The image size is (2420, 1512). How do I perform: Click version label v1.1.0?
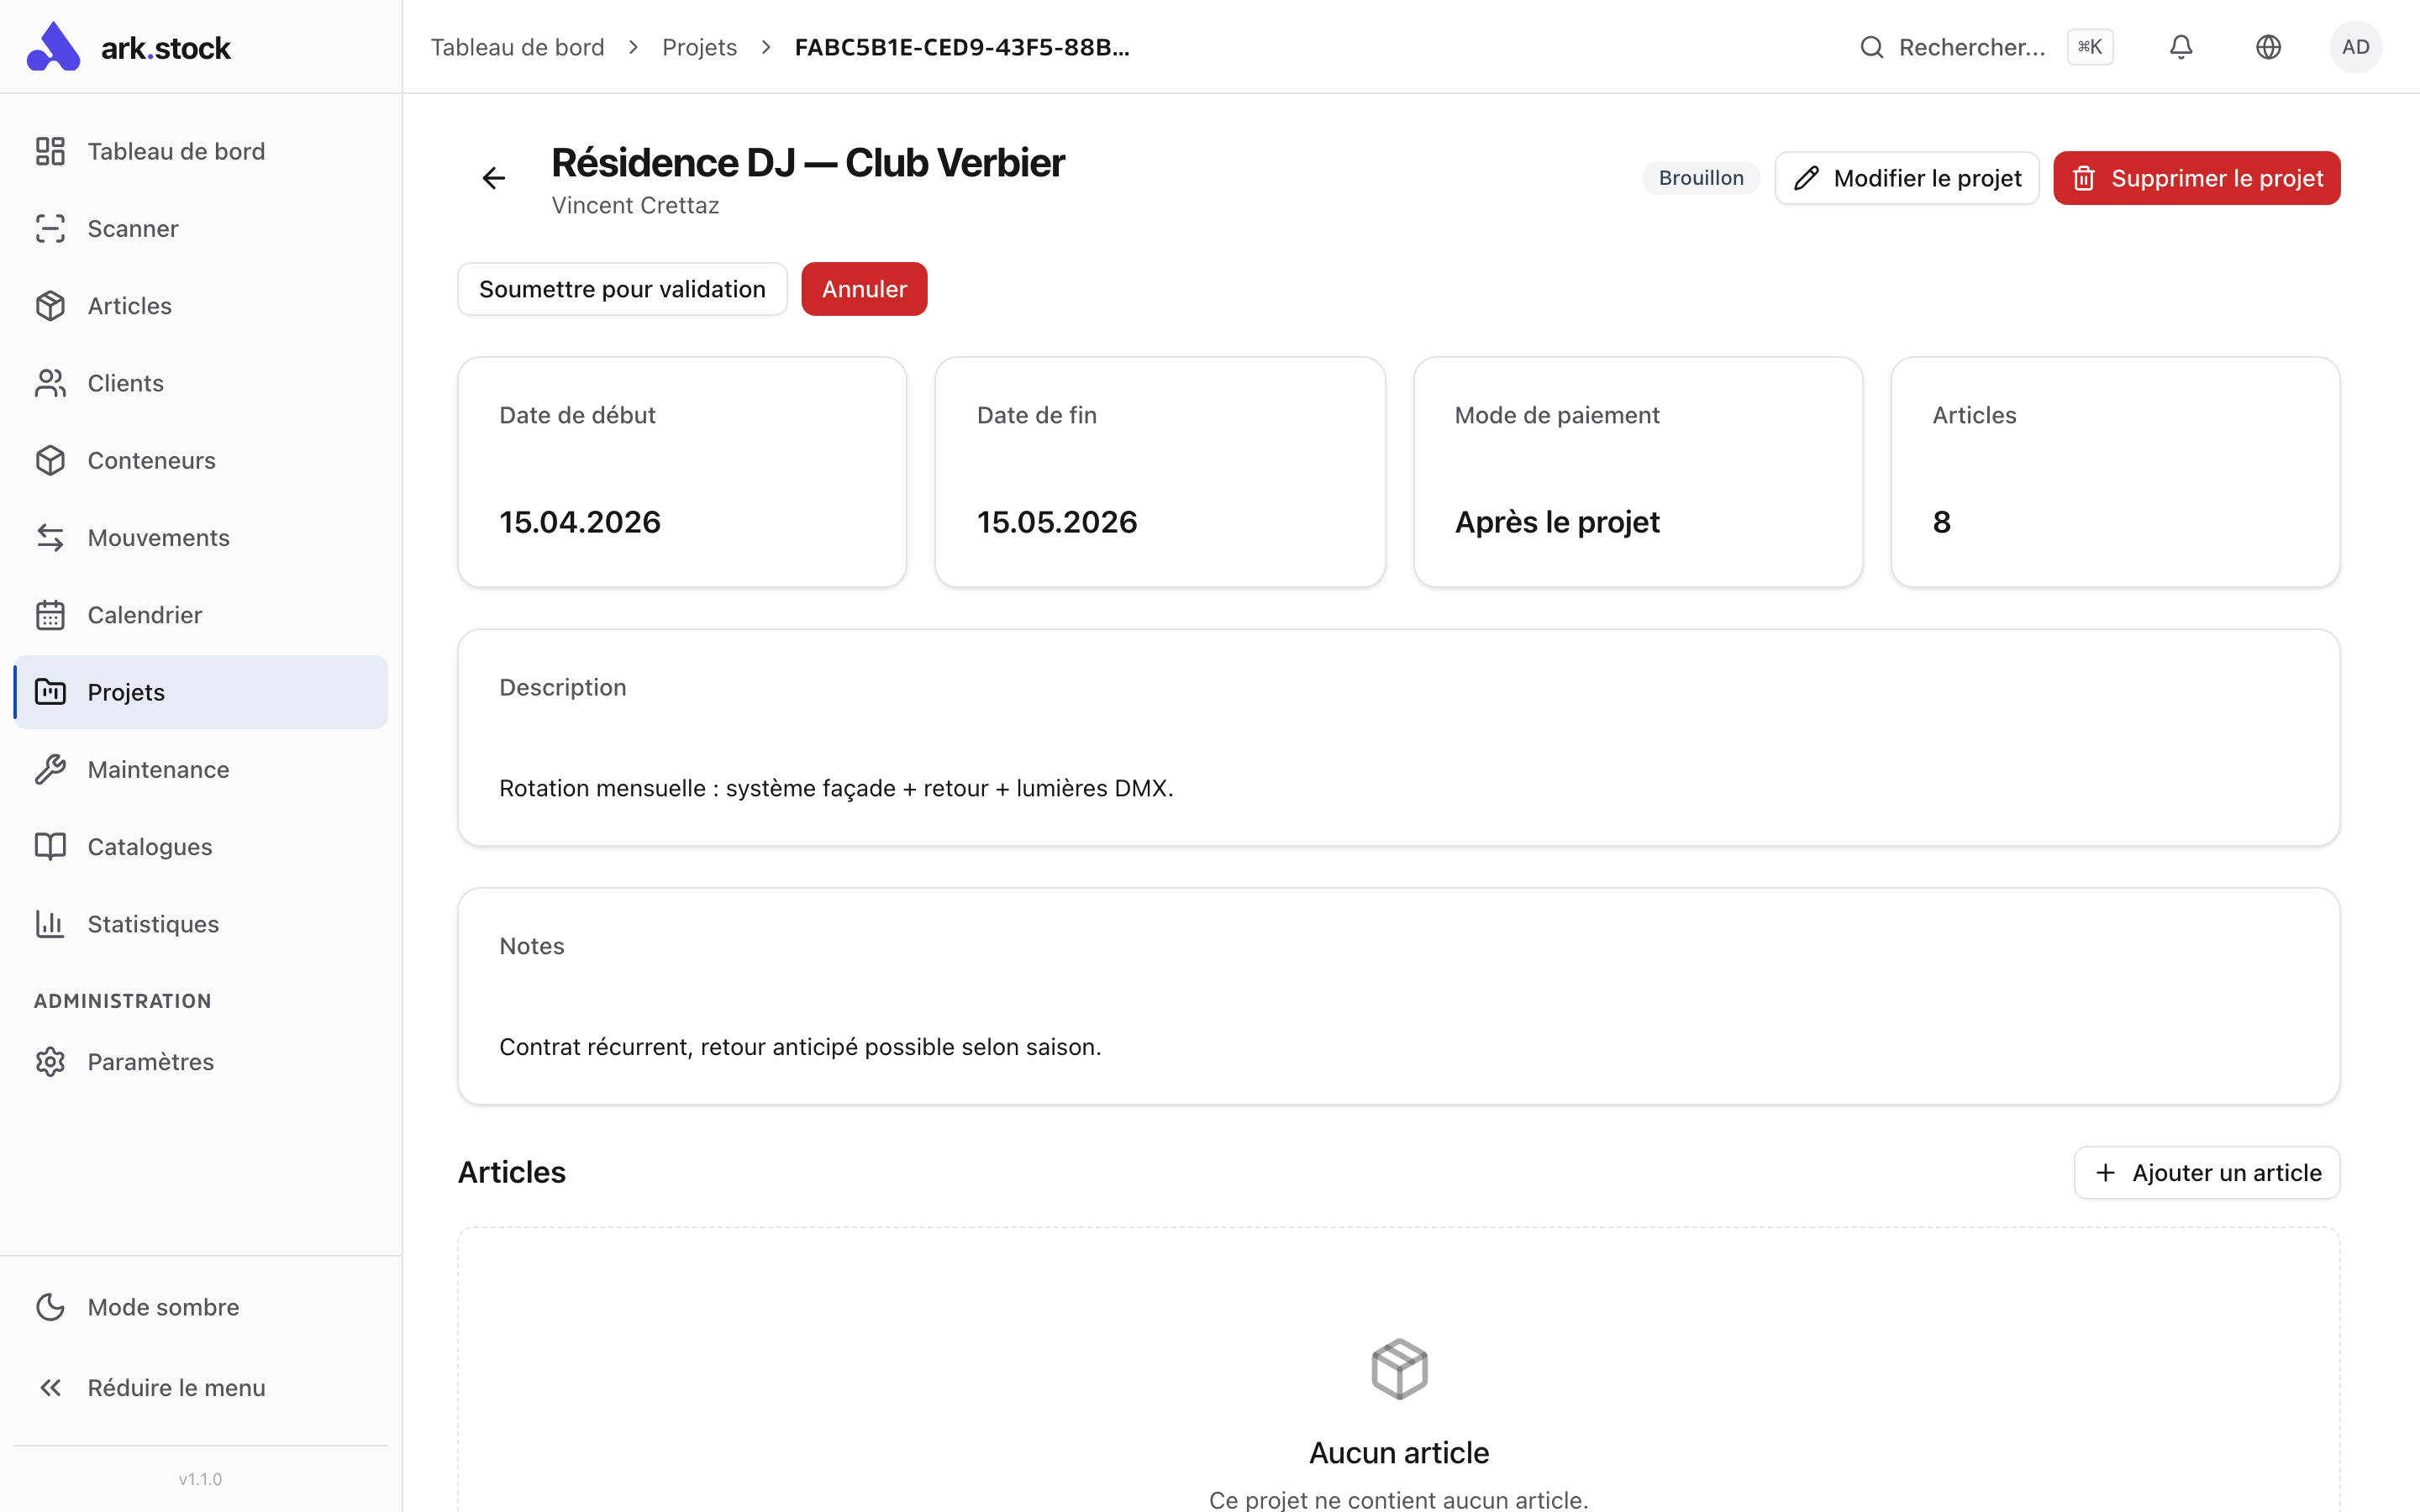tap(200, 1479)
